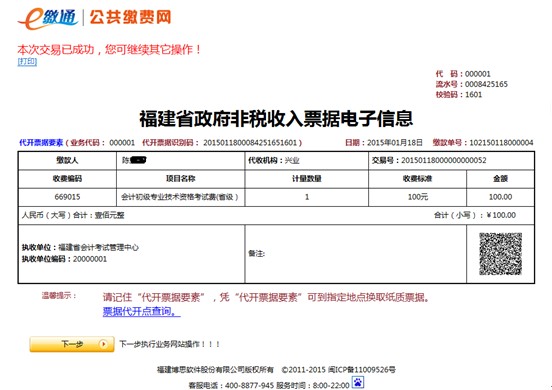Open 票据代开点查询 link
552x390 pixels.
142,312
